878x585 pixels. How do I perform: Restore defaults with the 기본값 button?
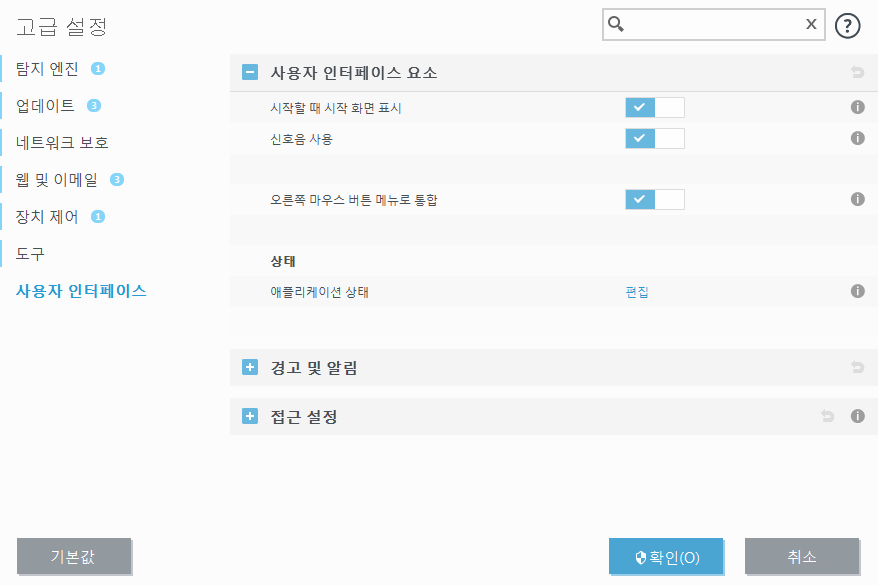point(74,556)
